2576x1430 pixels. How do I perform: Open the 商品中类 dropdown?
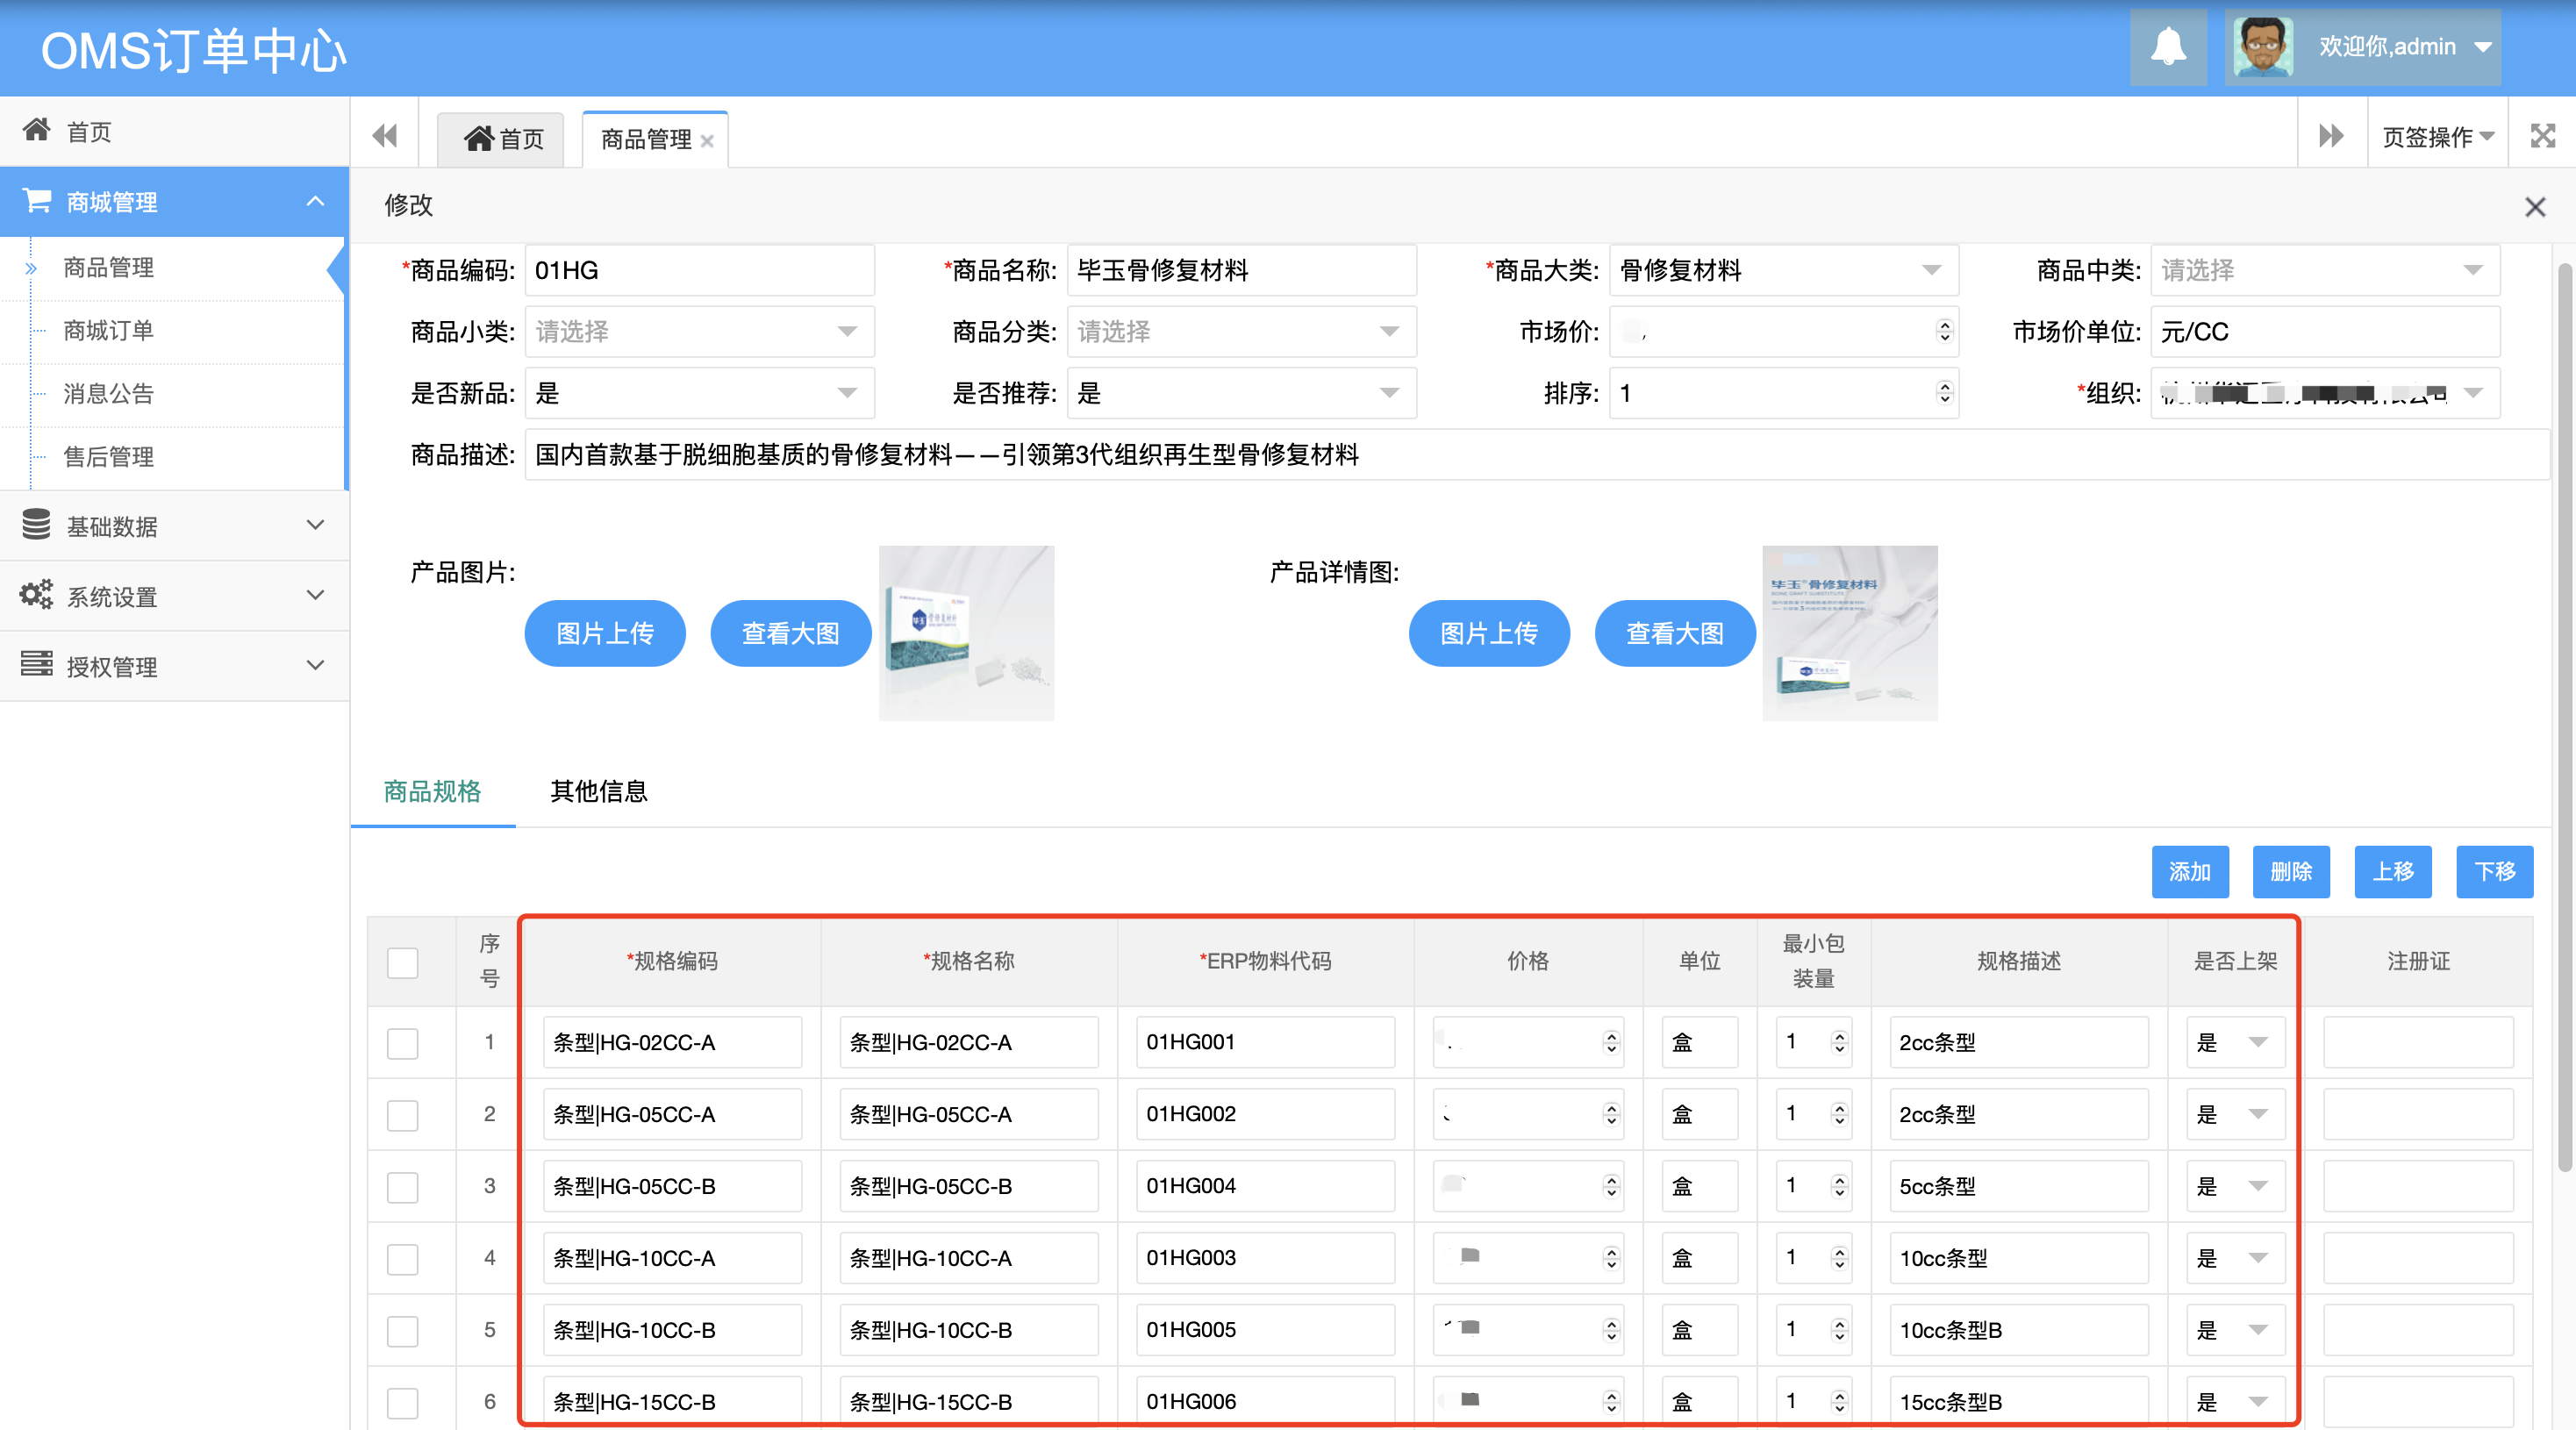point(2325,270)
